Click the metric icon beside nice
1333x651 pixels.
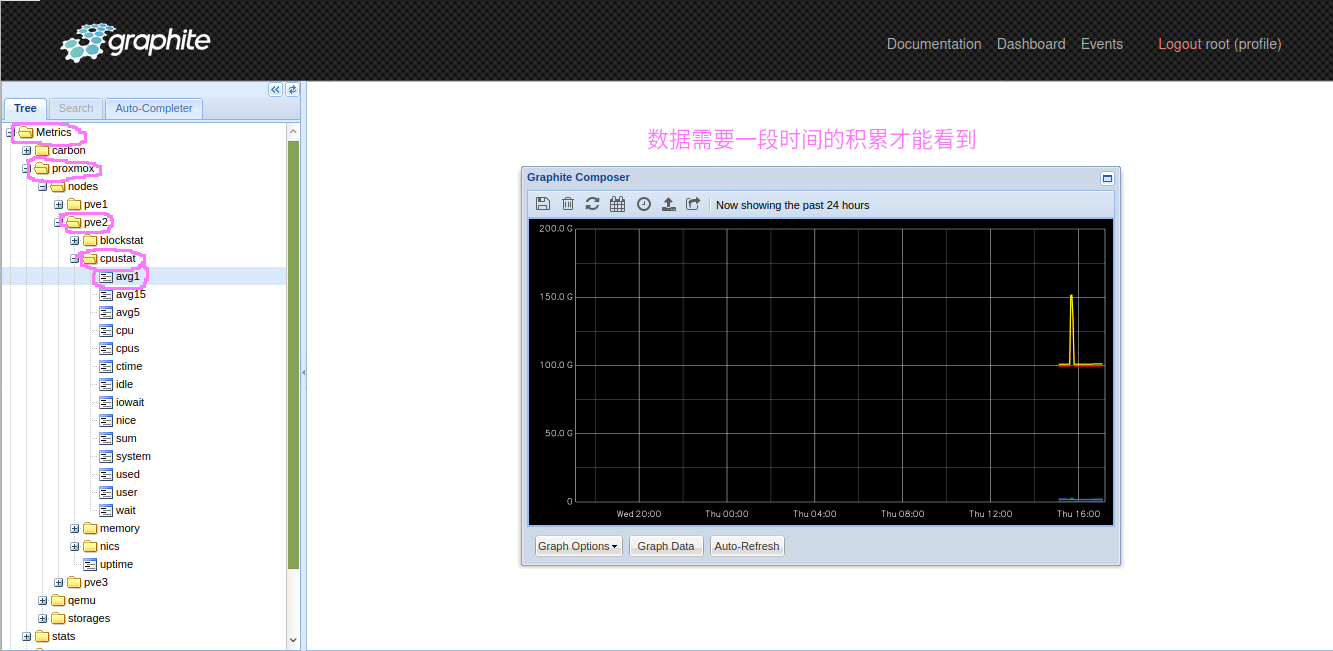(x=106, y=420)
